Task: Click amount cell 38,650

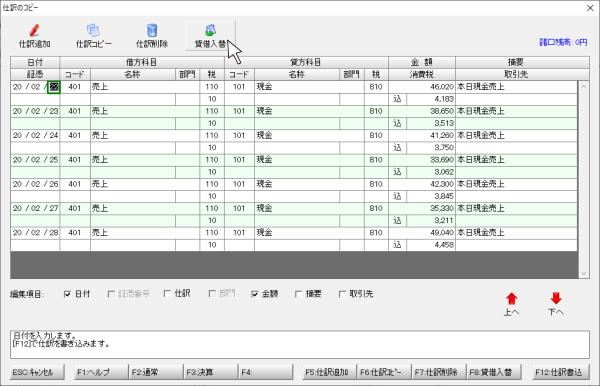Action: (x=422, y=111)
